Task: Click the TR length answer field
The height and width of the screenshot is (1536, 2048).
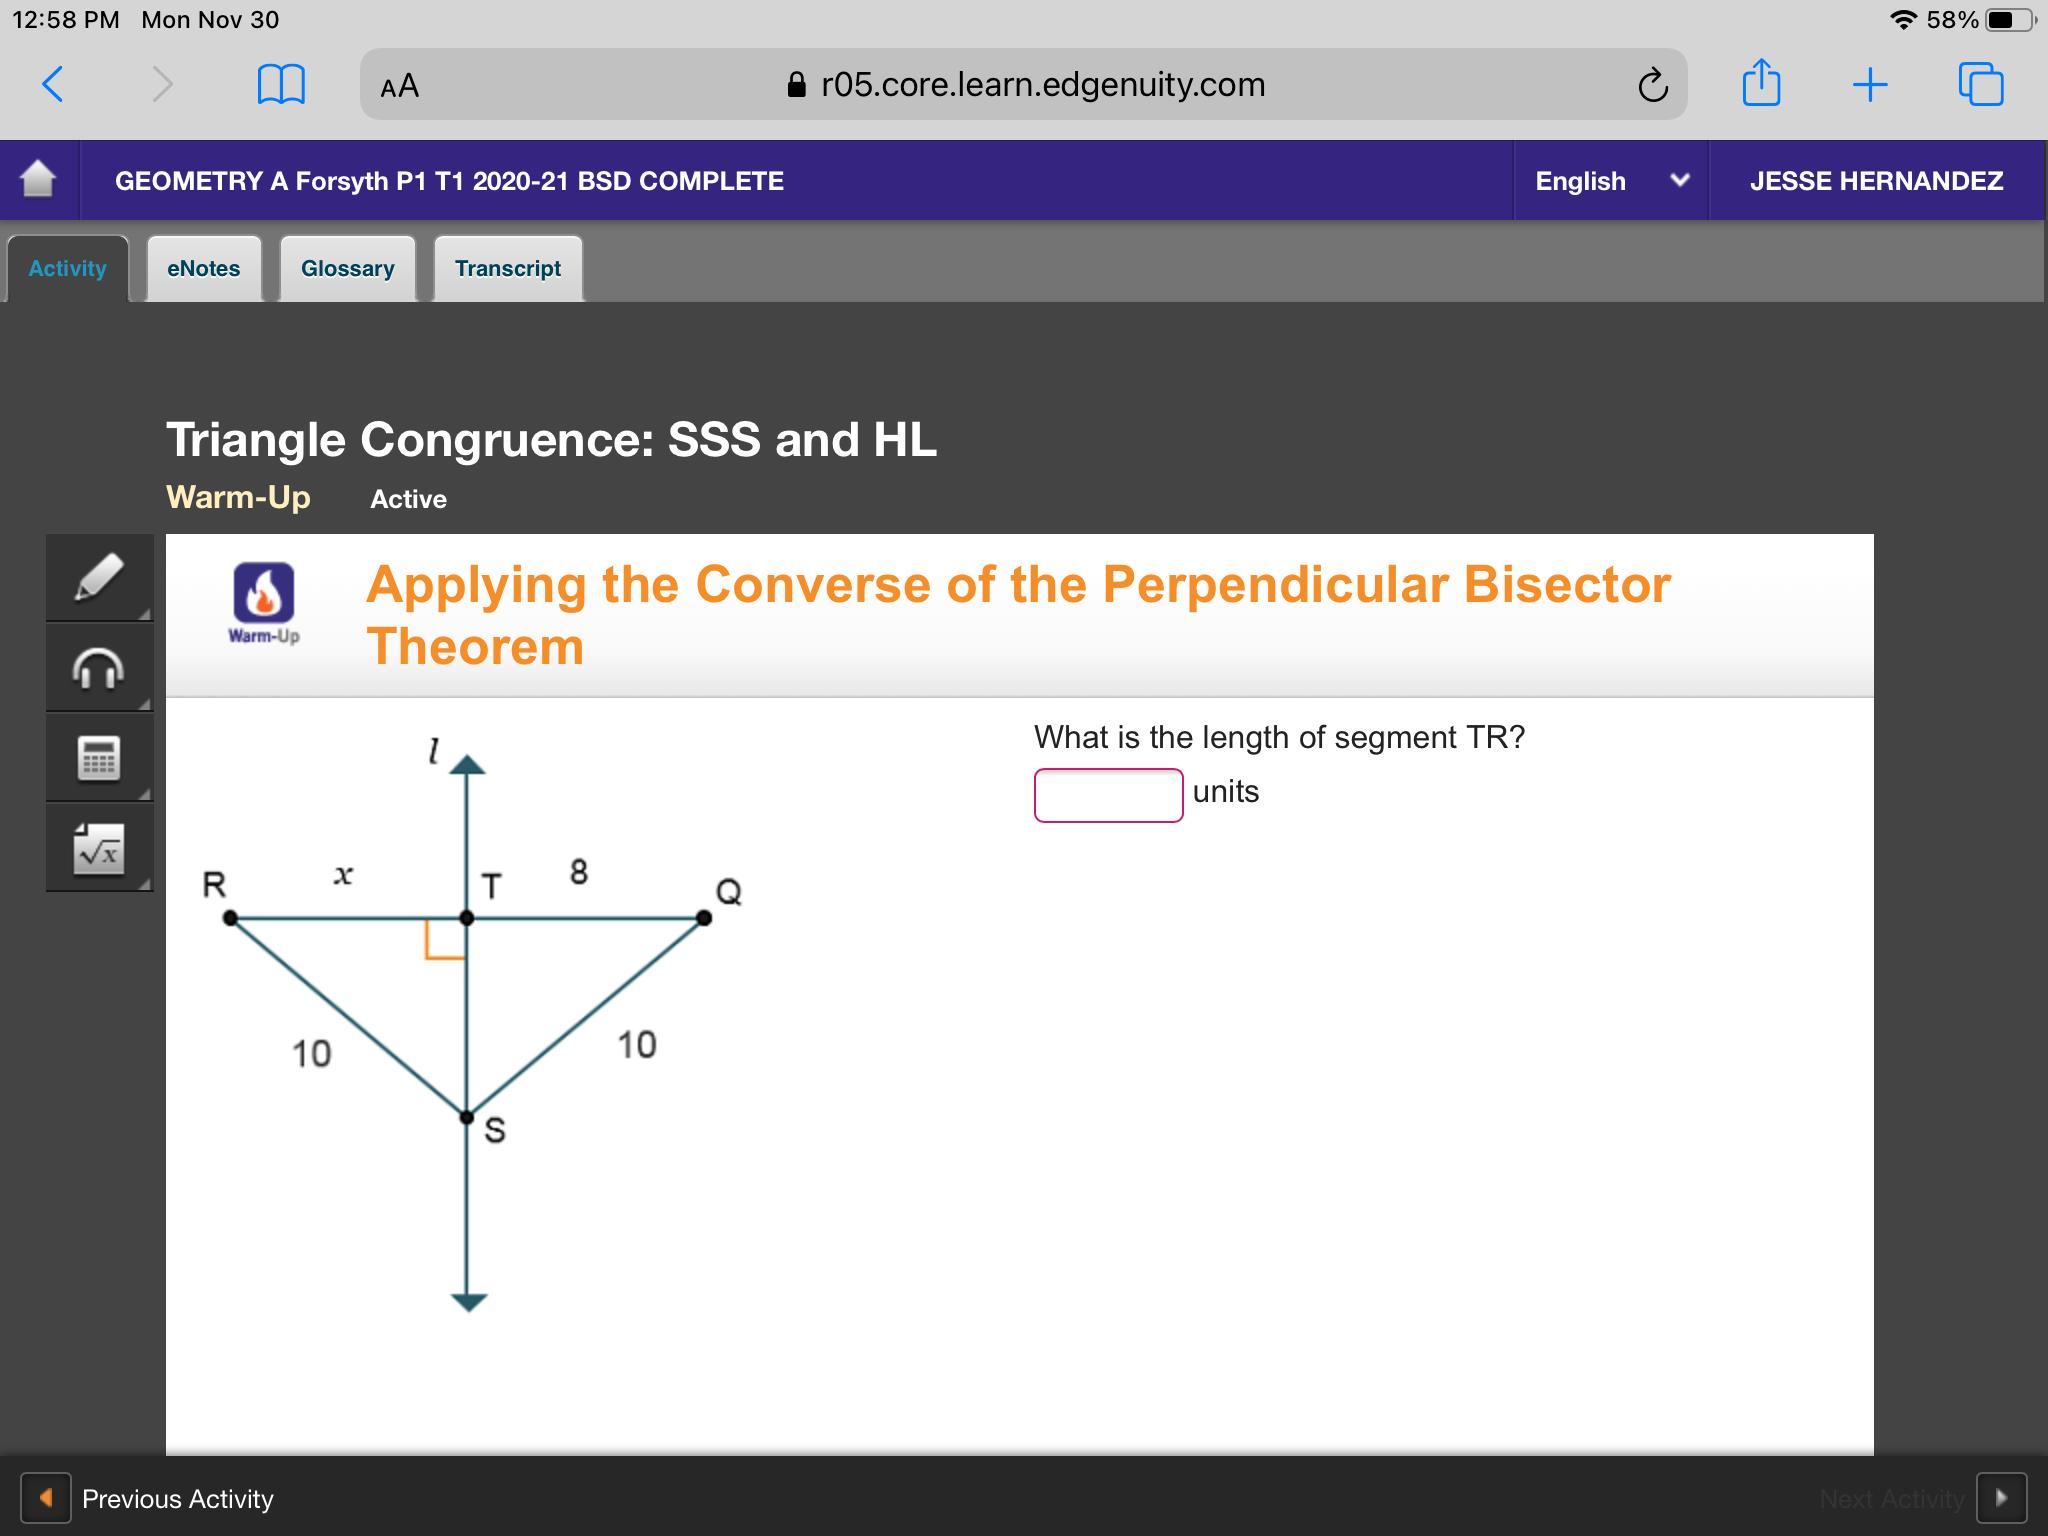Action: tap(1108, 795)
